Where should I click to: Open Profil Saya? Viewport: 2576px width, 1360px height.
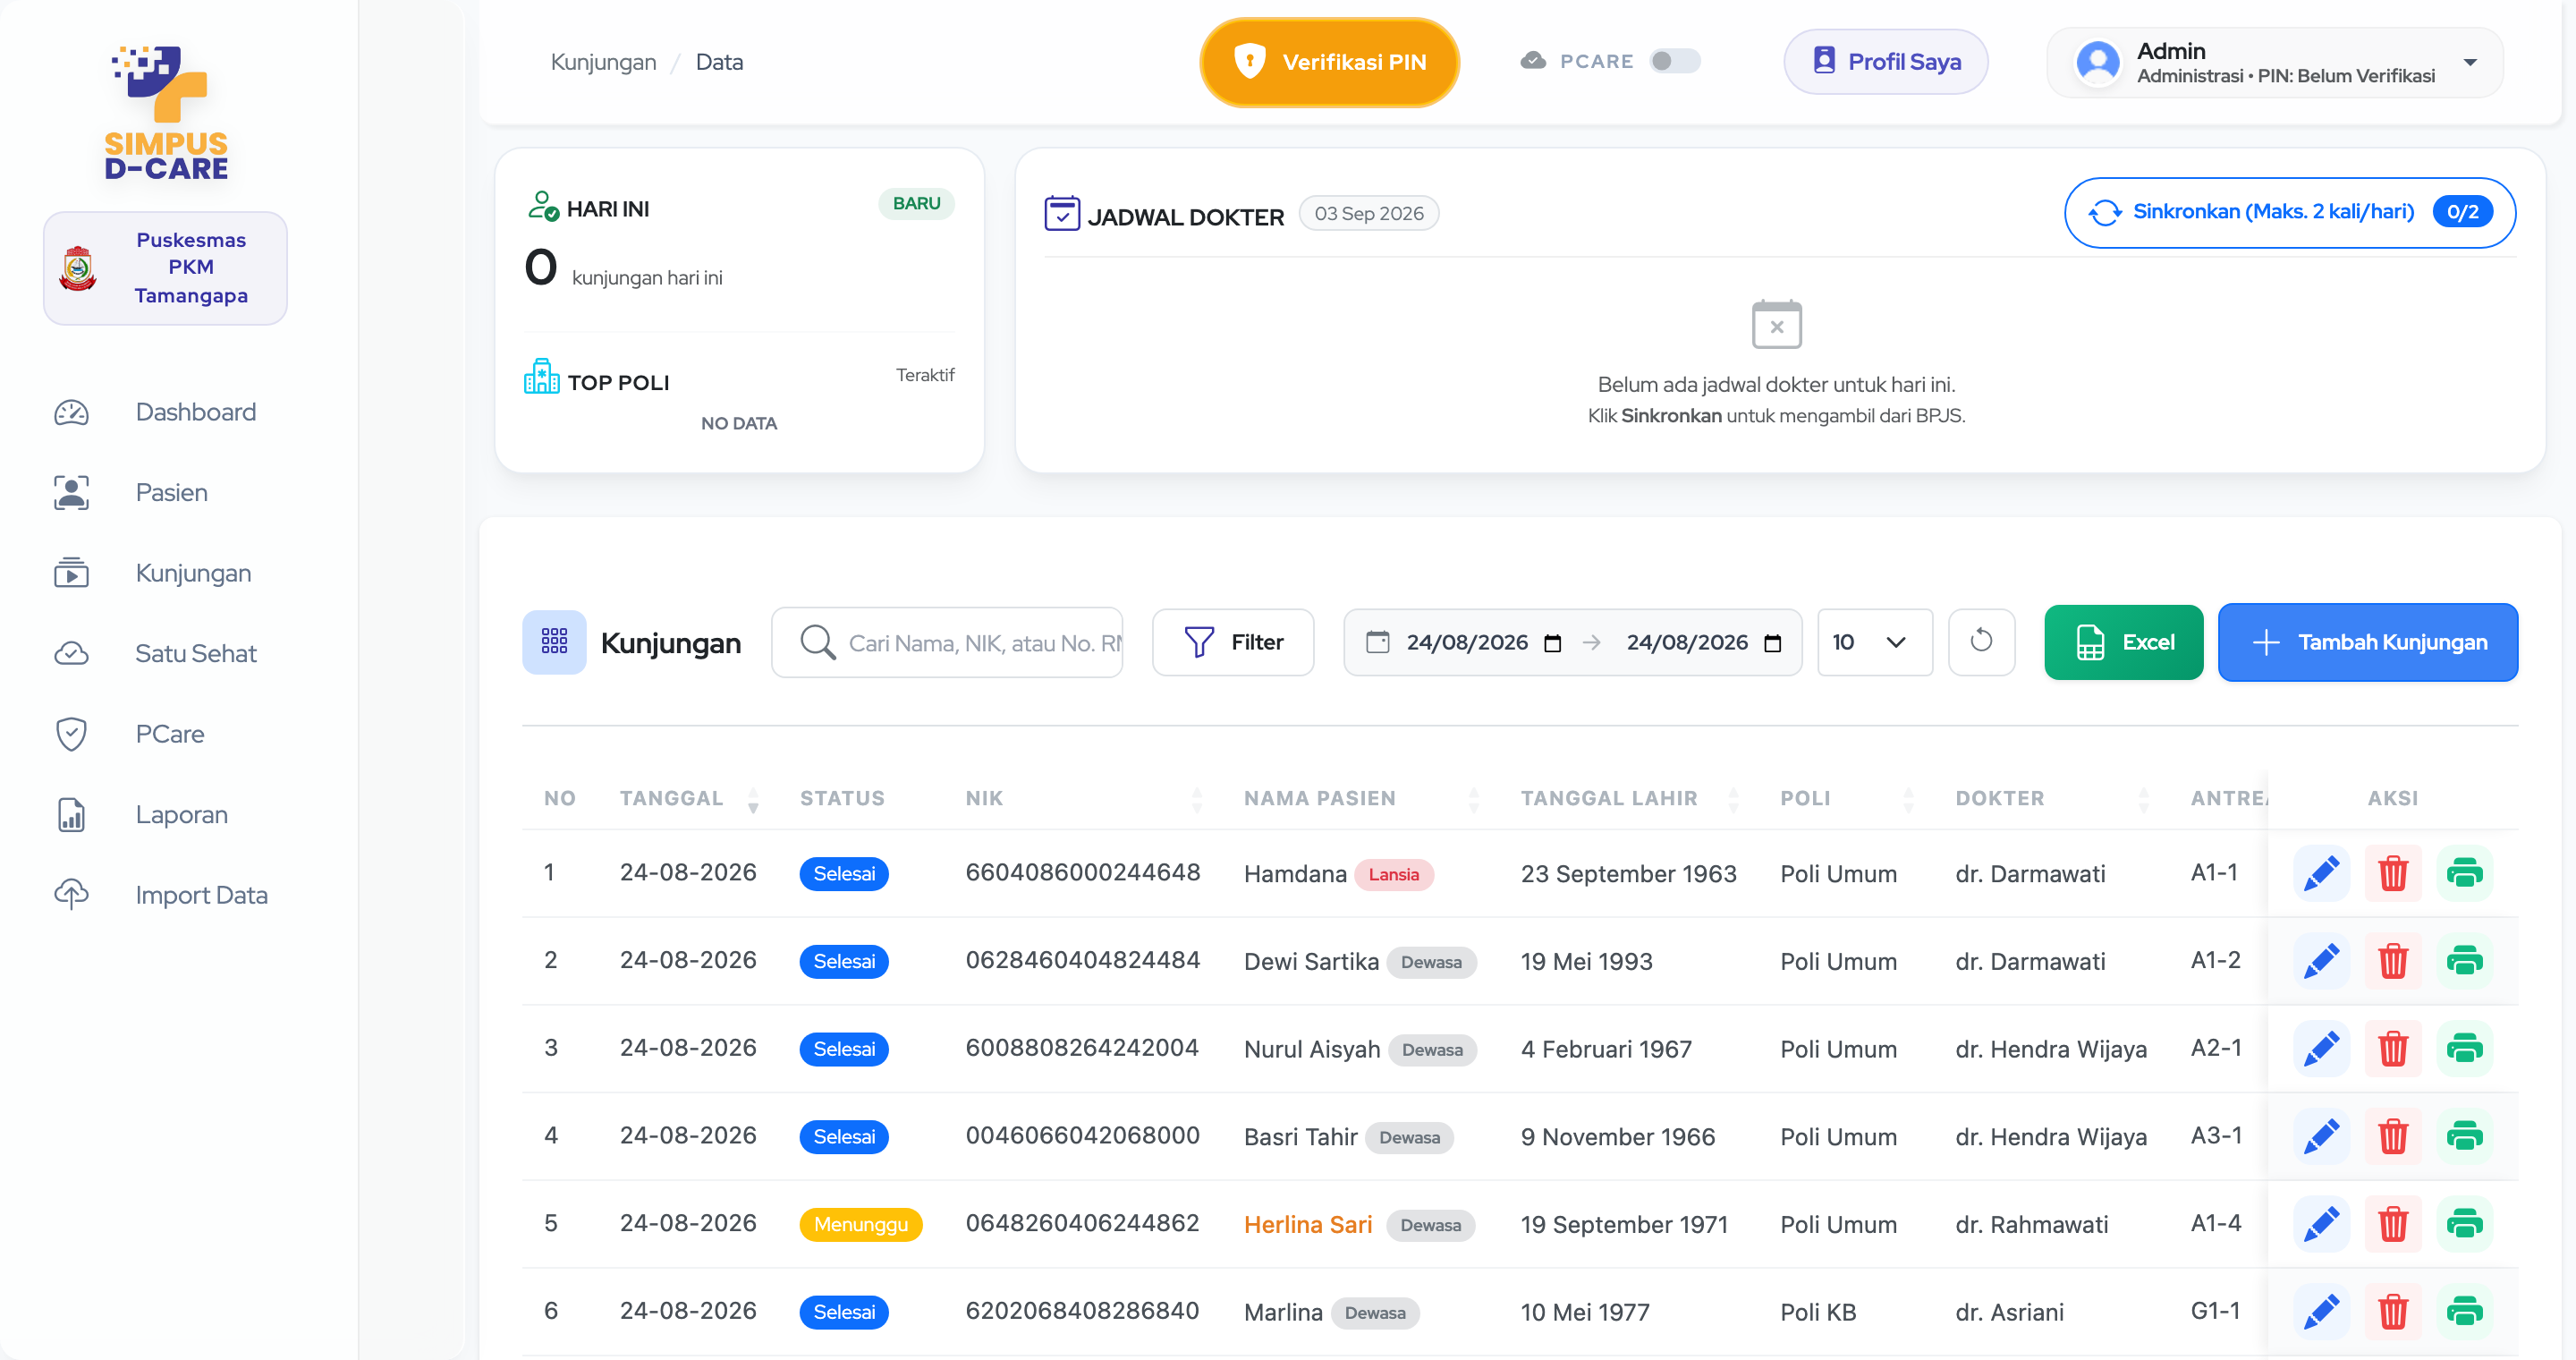point(1885,62)
